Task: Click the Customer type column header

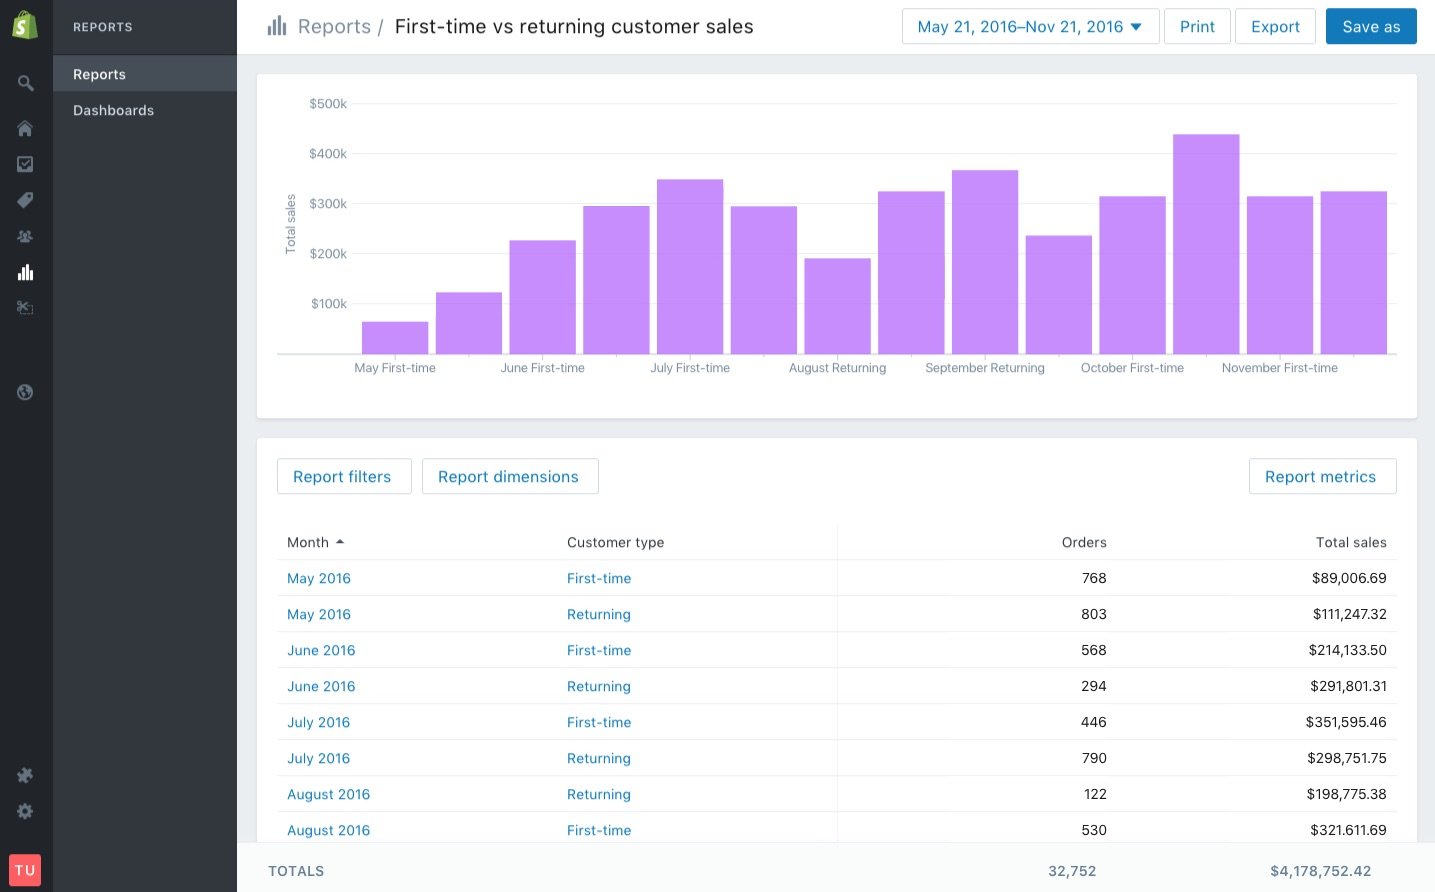Action: click(x=615, y=542)
